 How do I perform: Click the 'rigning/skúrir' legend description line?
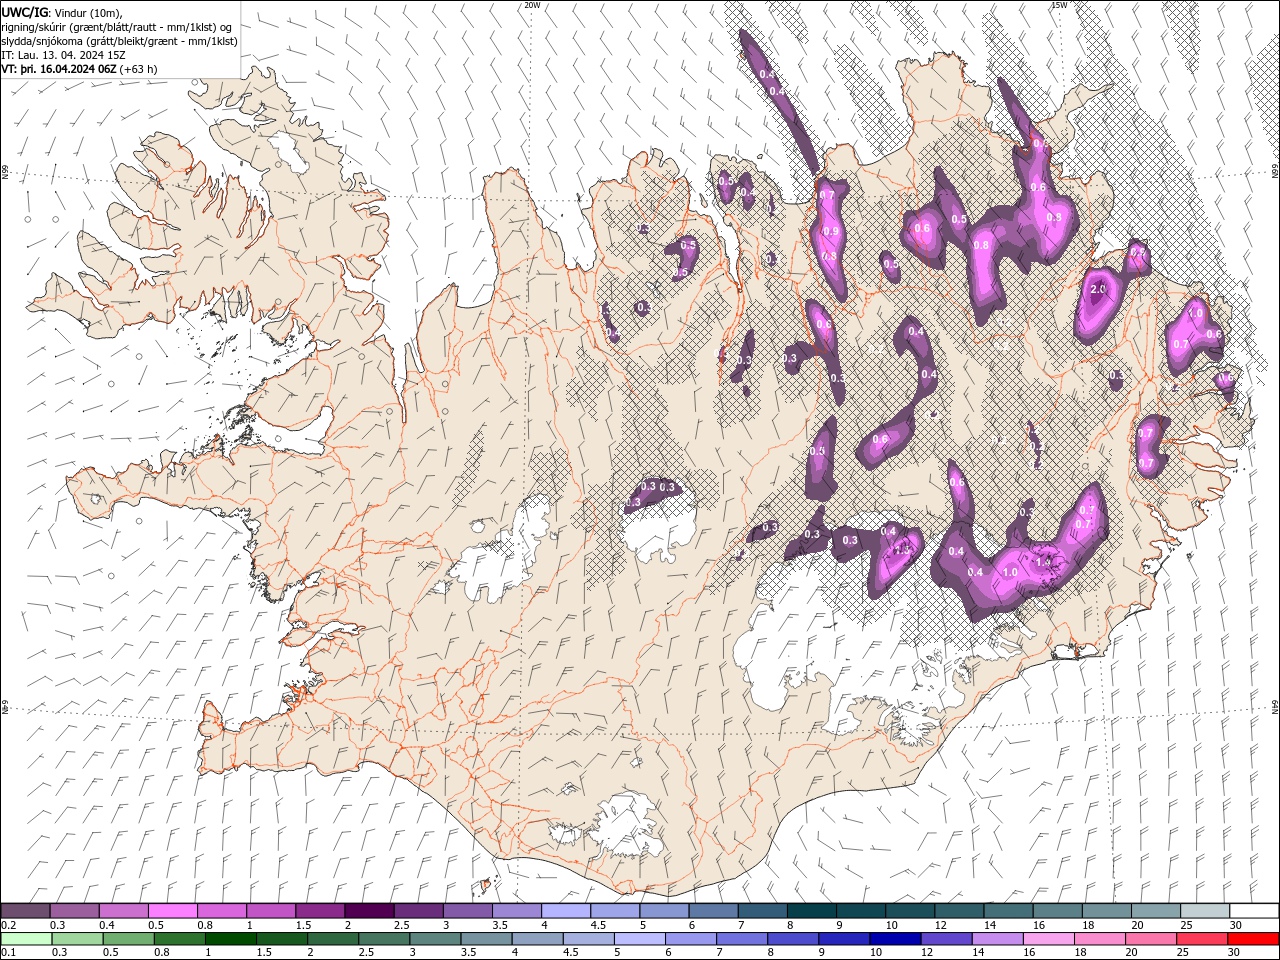118,27
